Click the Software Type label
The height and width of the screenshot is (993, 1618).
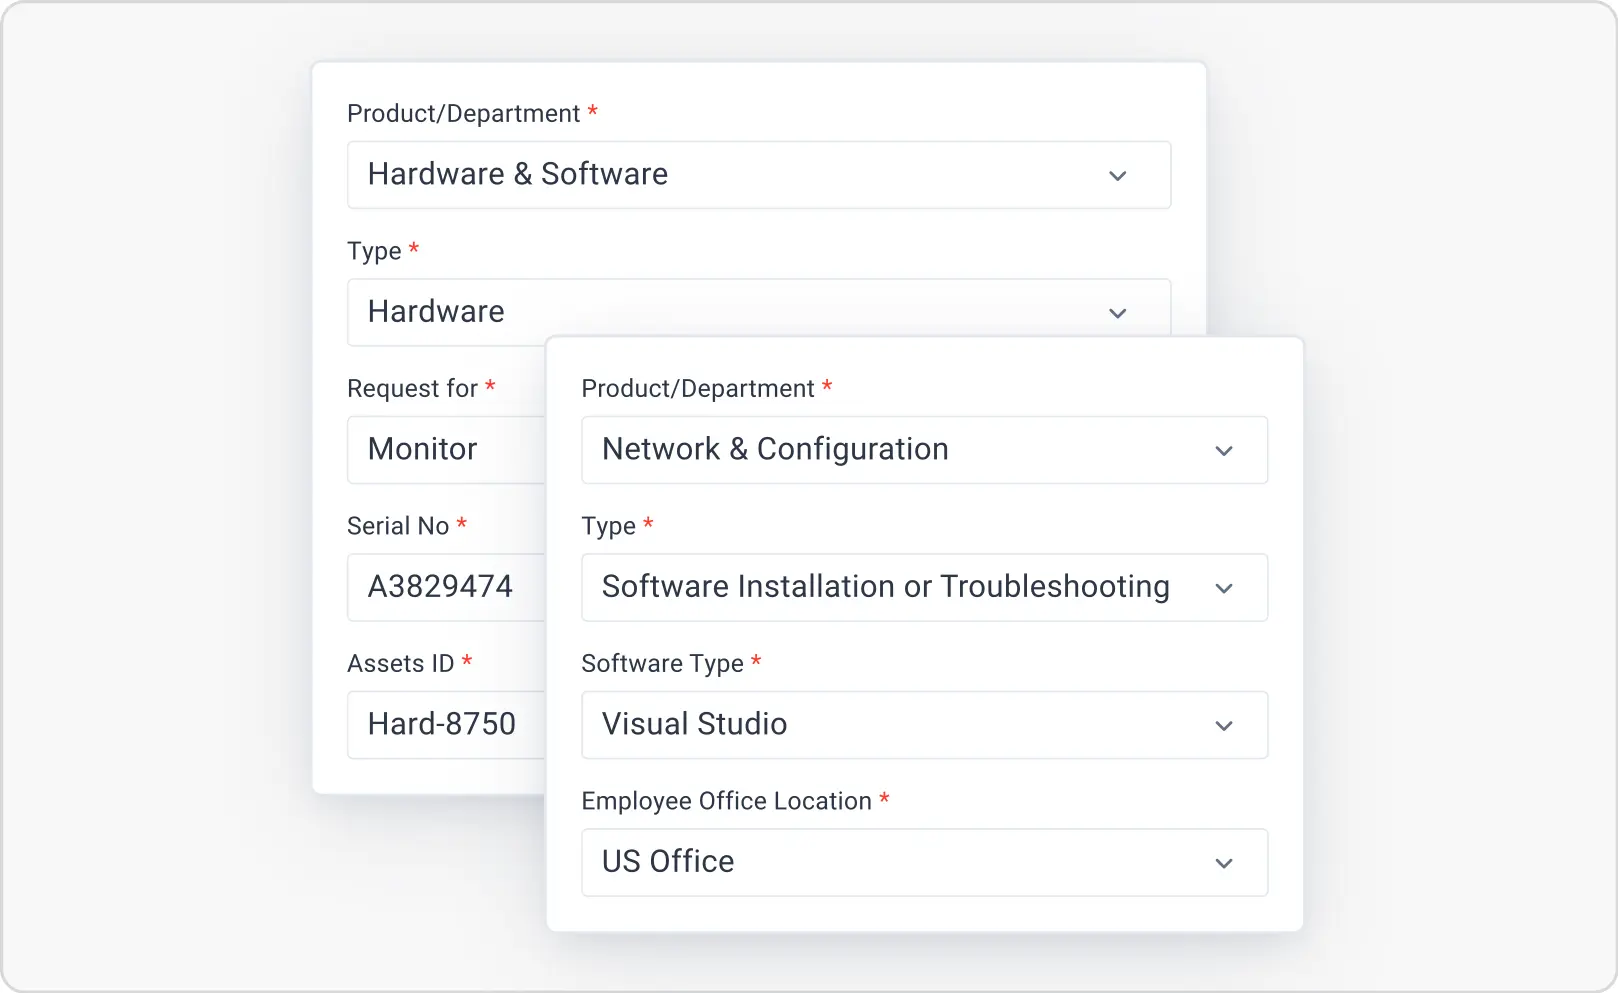pyautogui.click(x=662, y=663)
